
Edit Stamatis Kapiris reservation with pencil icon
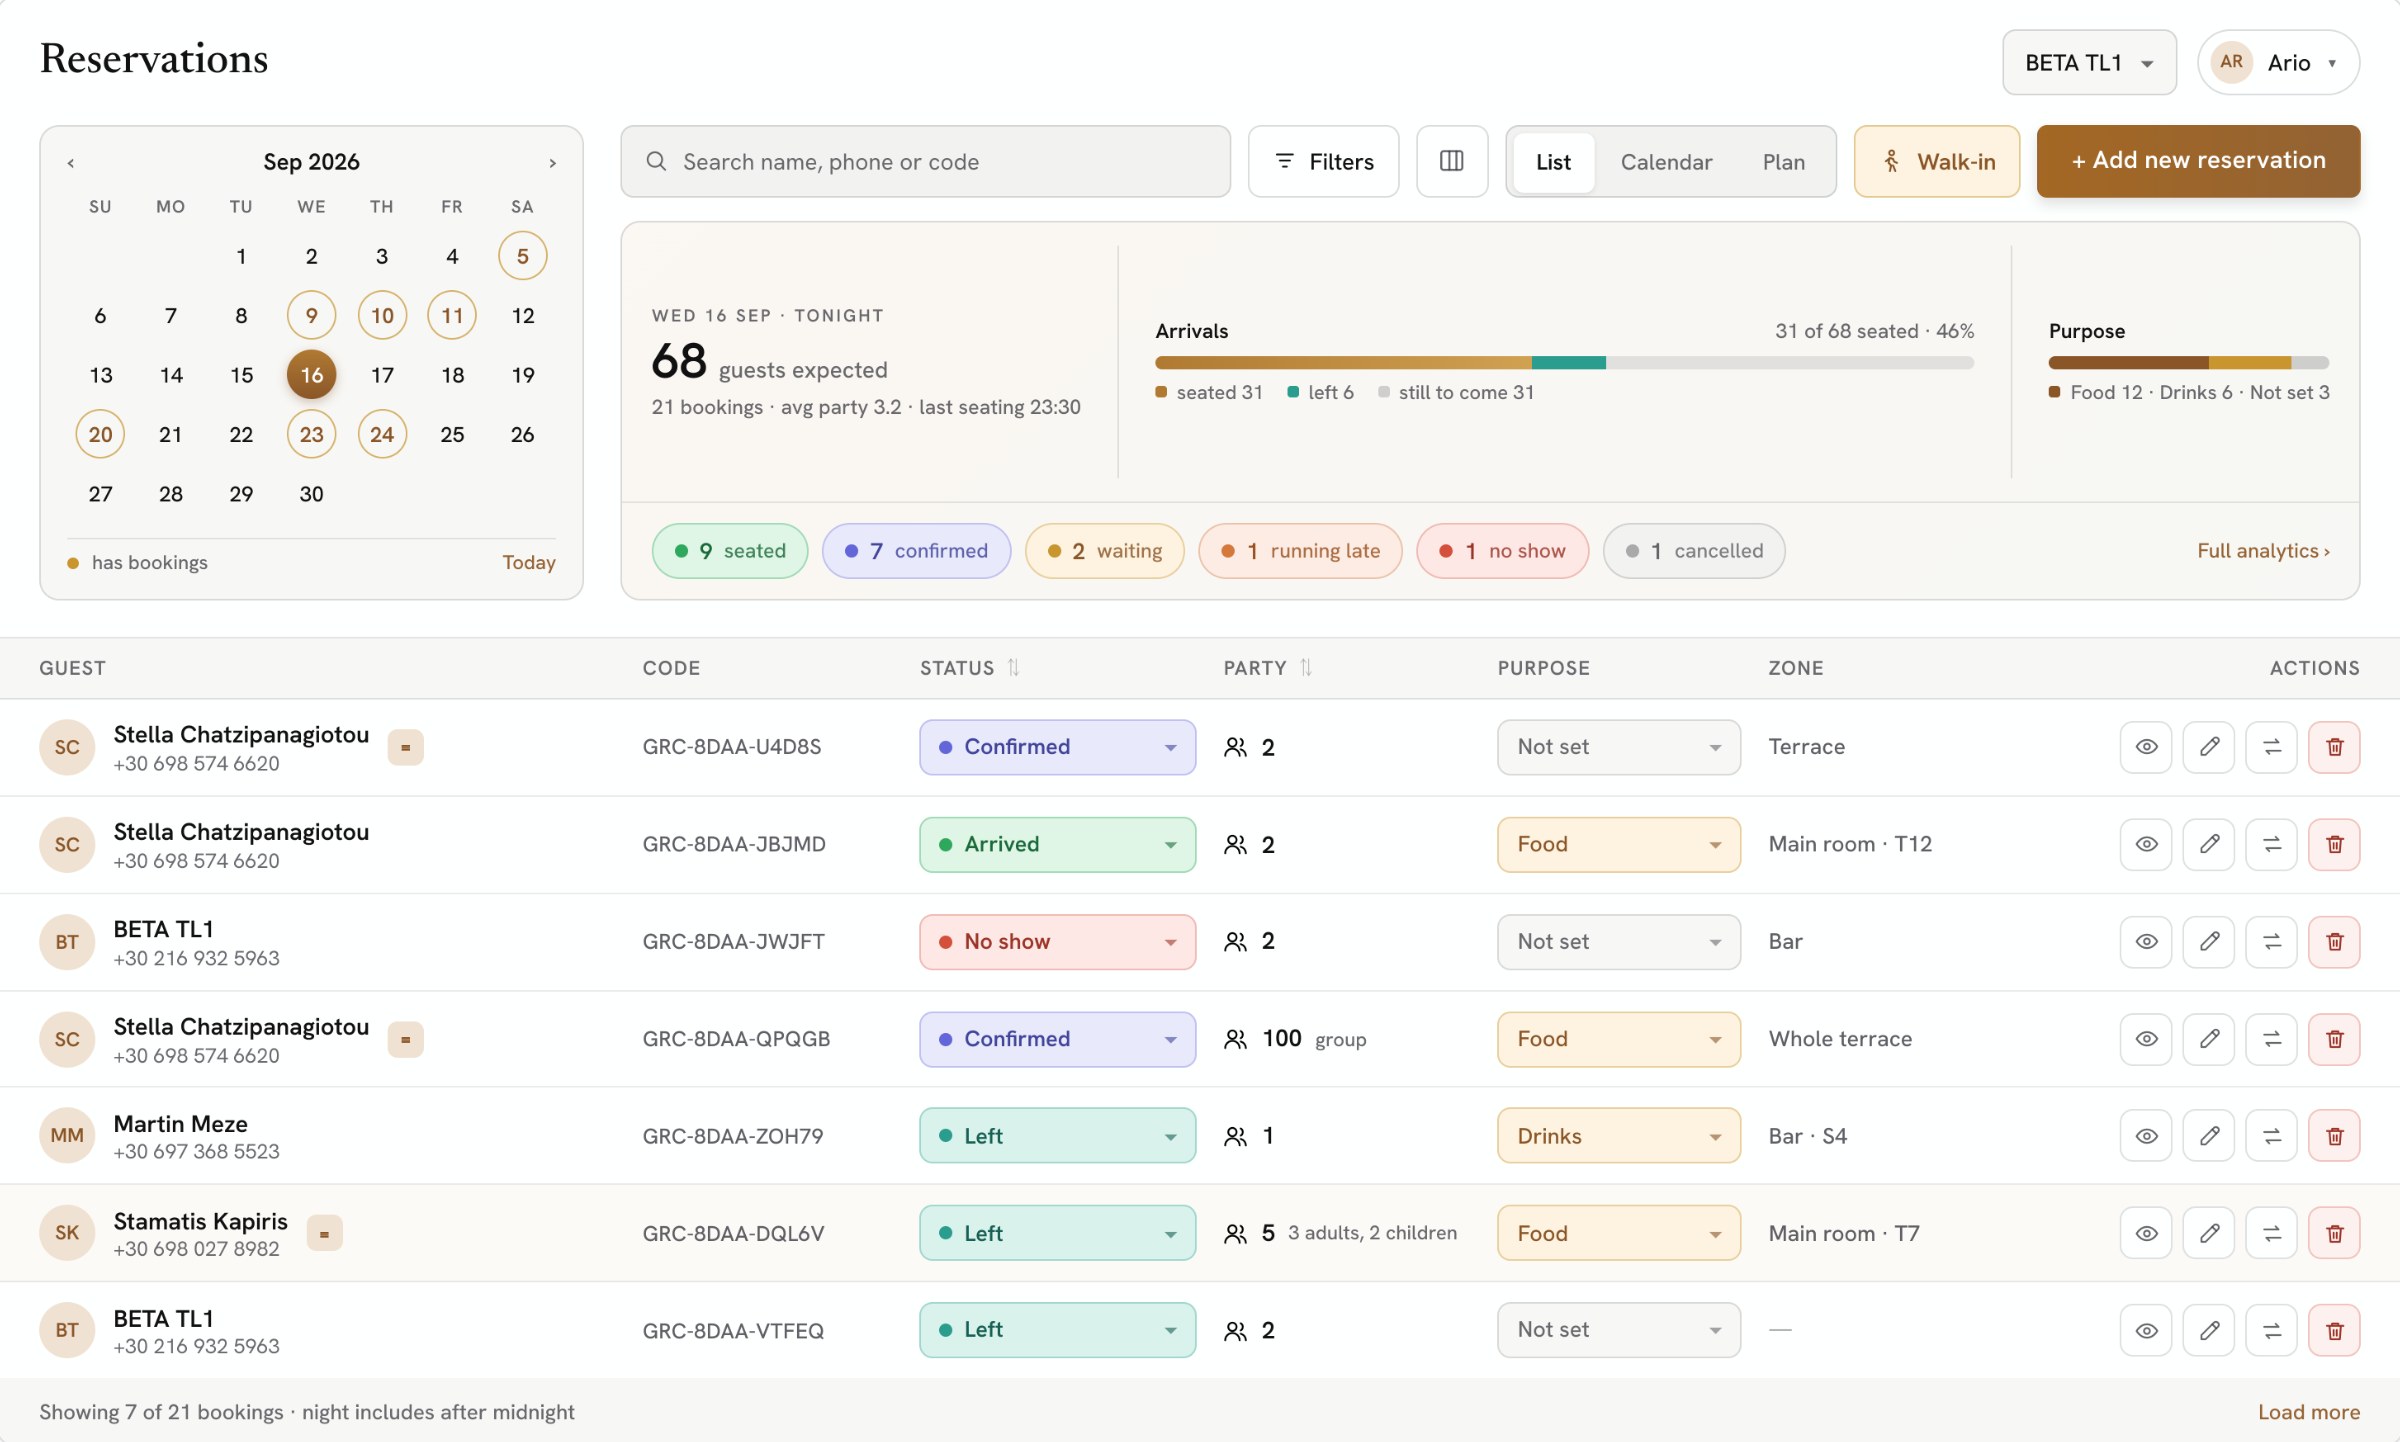(x=2209, y=1233)
